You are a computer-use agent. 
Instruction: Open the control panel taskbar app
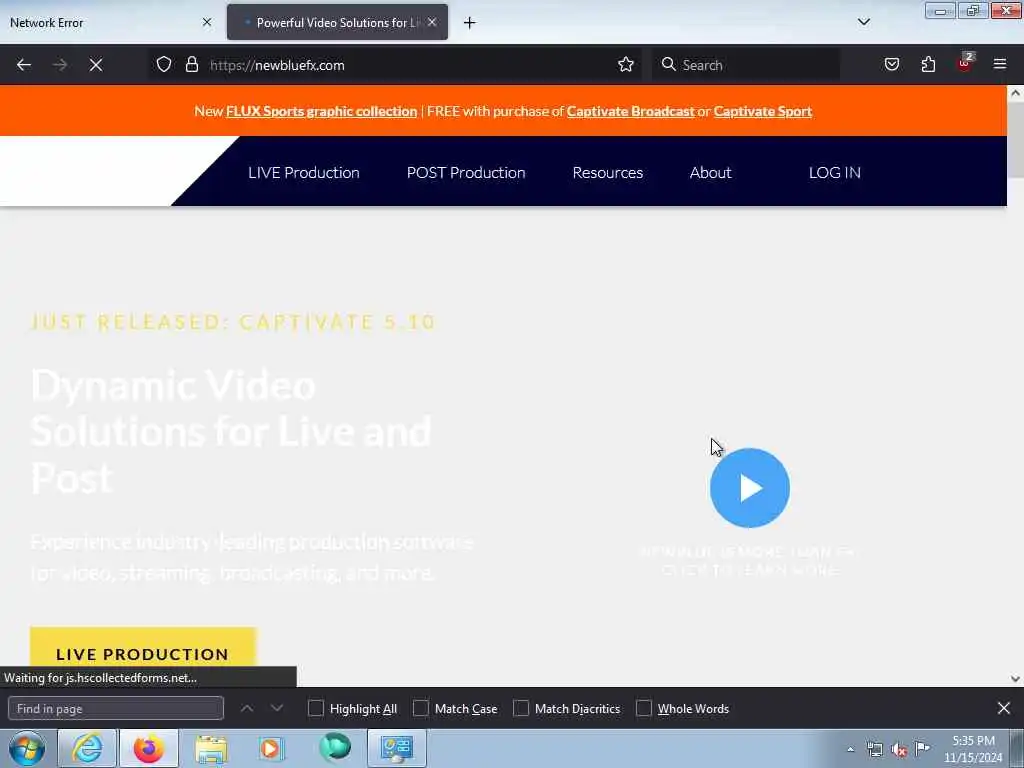click(x=396, y=748)
